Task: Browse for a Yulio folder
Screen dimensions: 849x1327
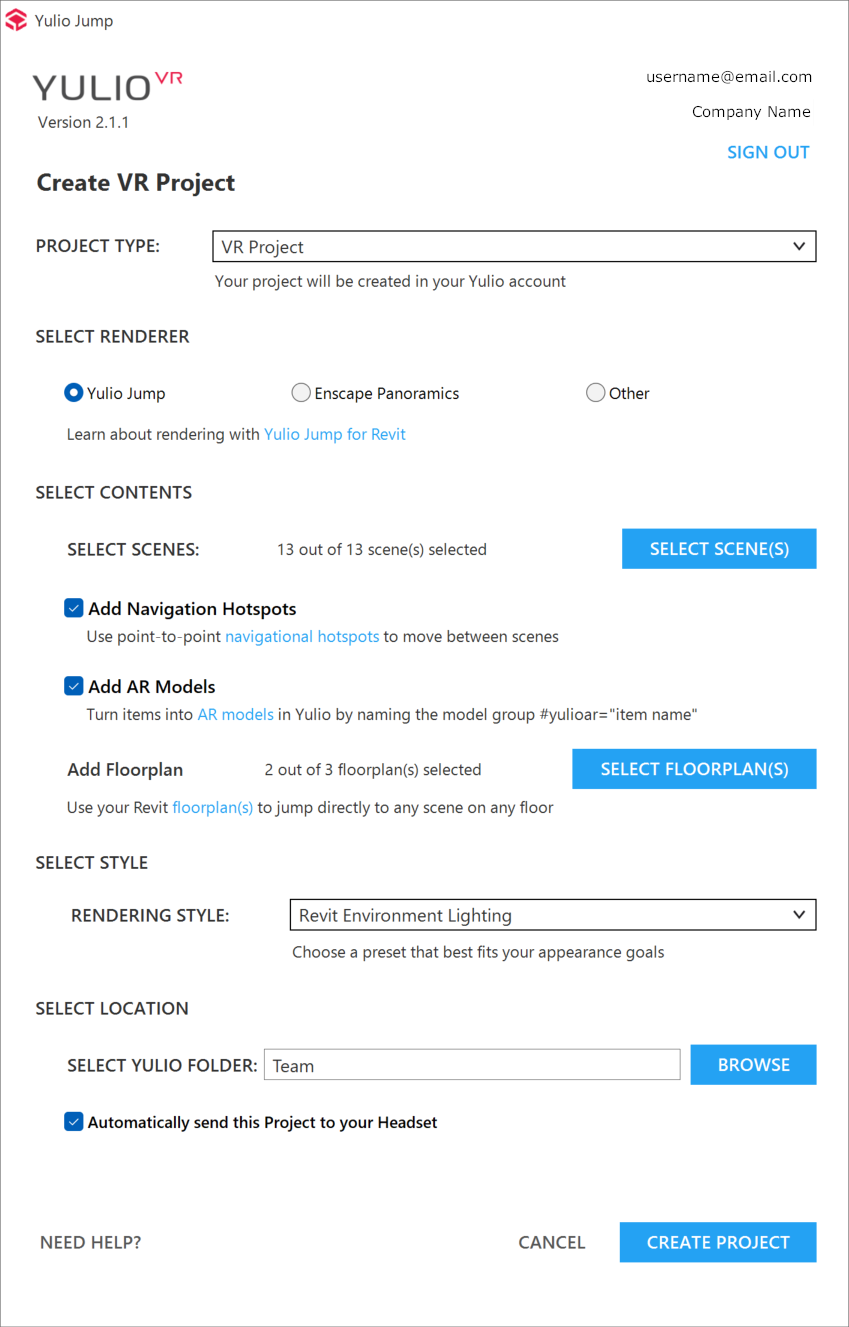Action: (x=753, y=1065)
